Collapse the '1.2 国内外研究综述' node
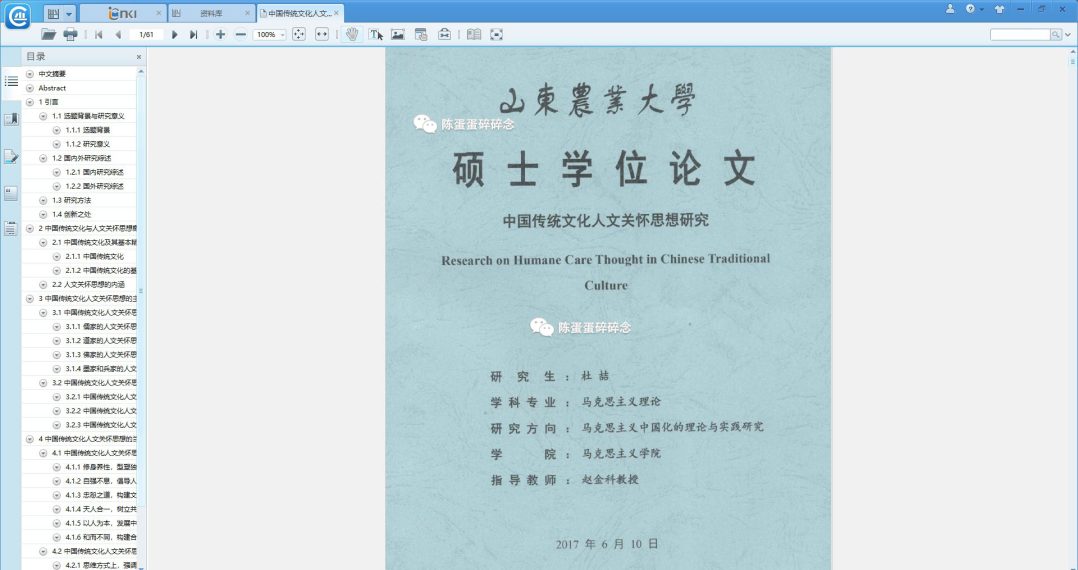1078x570 pixels. [43, 158]
